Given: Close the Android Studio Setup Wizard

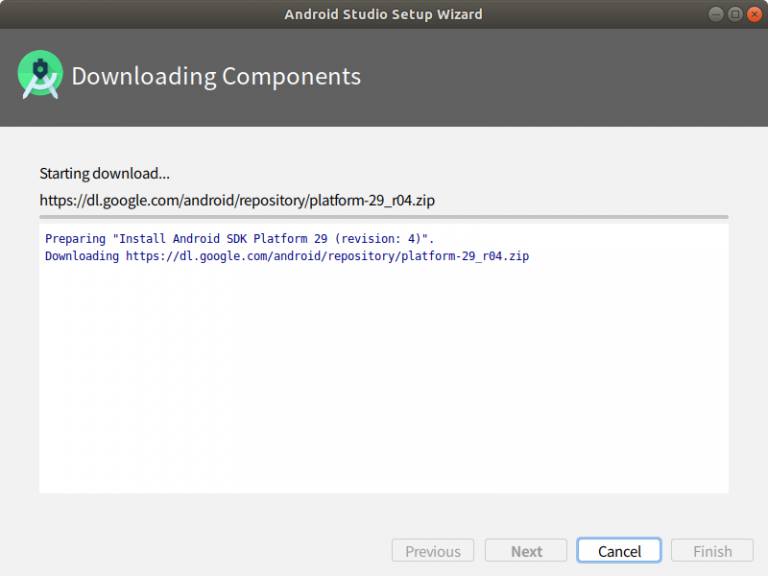Looking at the screenshot, I should pos(753,14).
